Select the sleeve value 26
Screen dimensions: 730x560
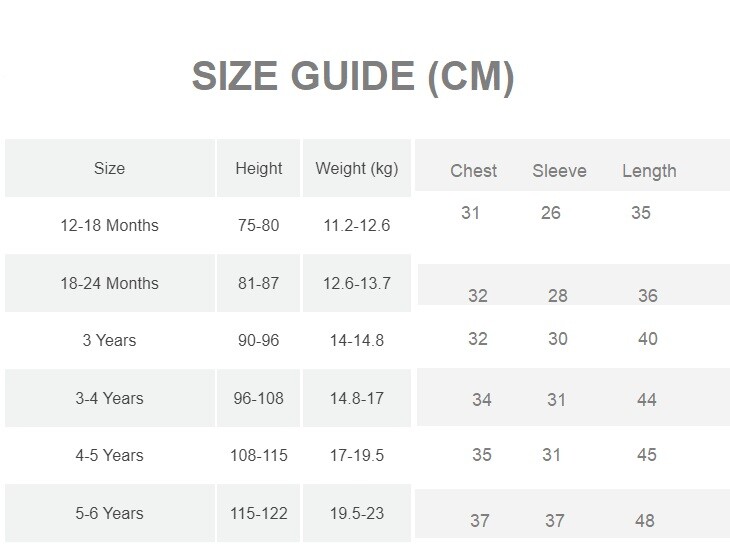pyautogui.click(x=551, y=213)
